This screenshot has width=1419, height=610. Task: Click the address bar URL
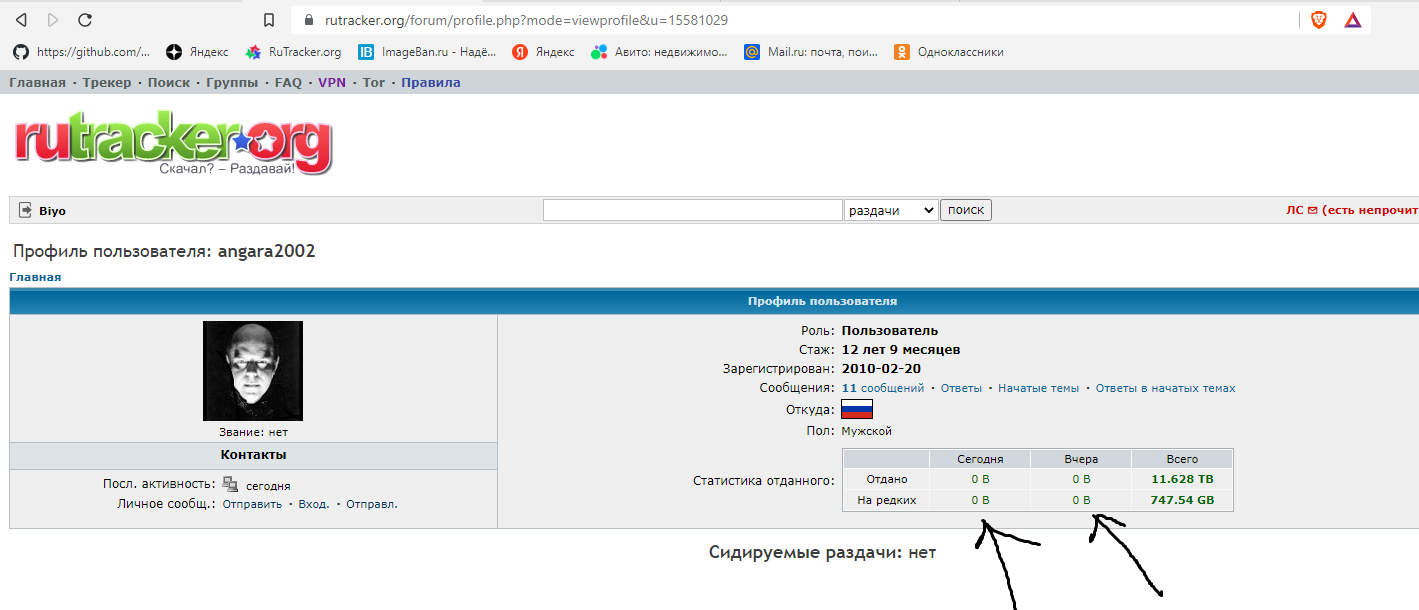tap(526, 20)
